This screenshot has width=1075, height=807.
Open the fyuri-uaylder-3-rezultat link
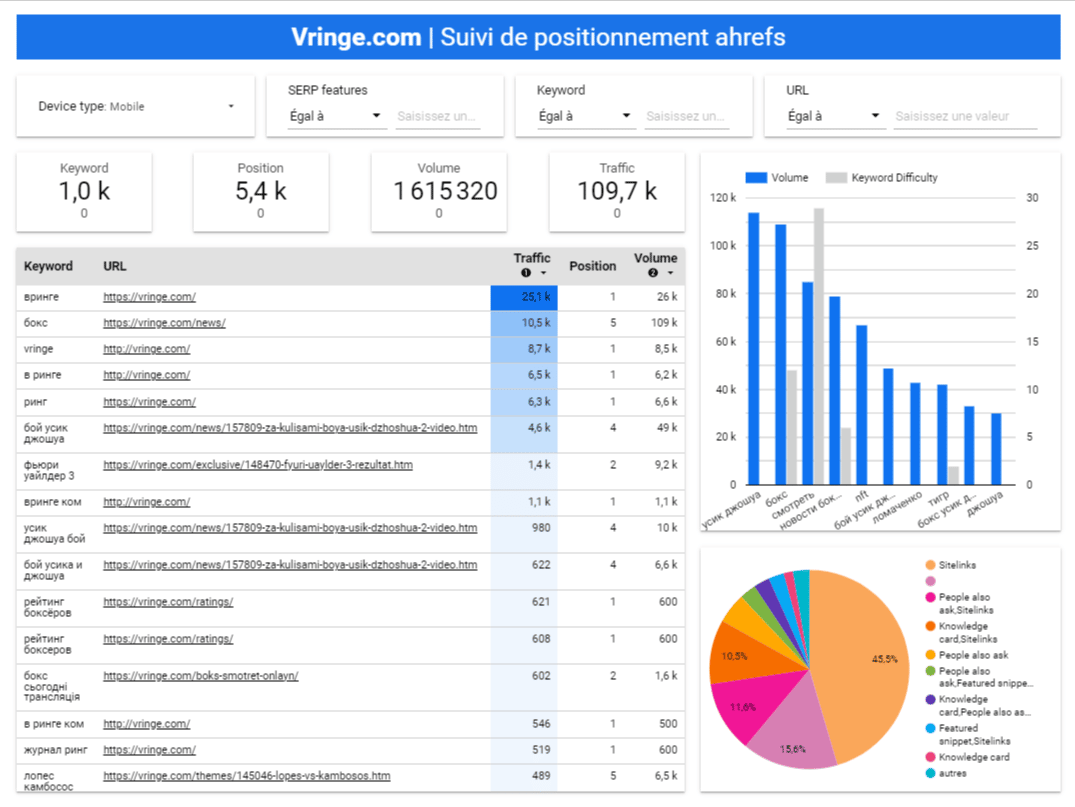click(258, 465)
